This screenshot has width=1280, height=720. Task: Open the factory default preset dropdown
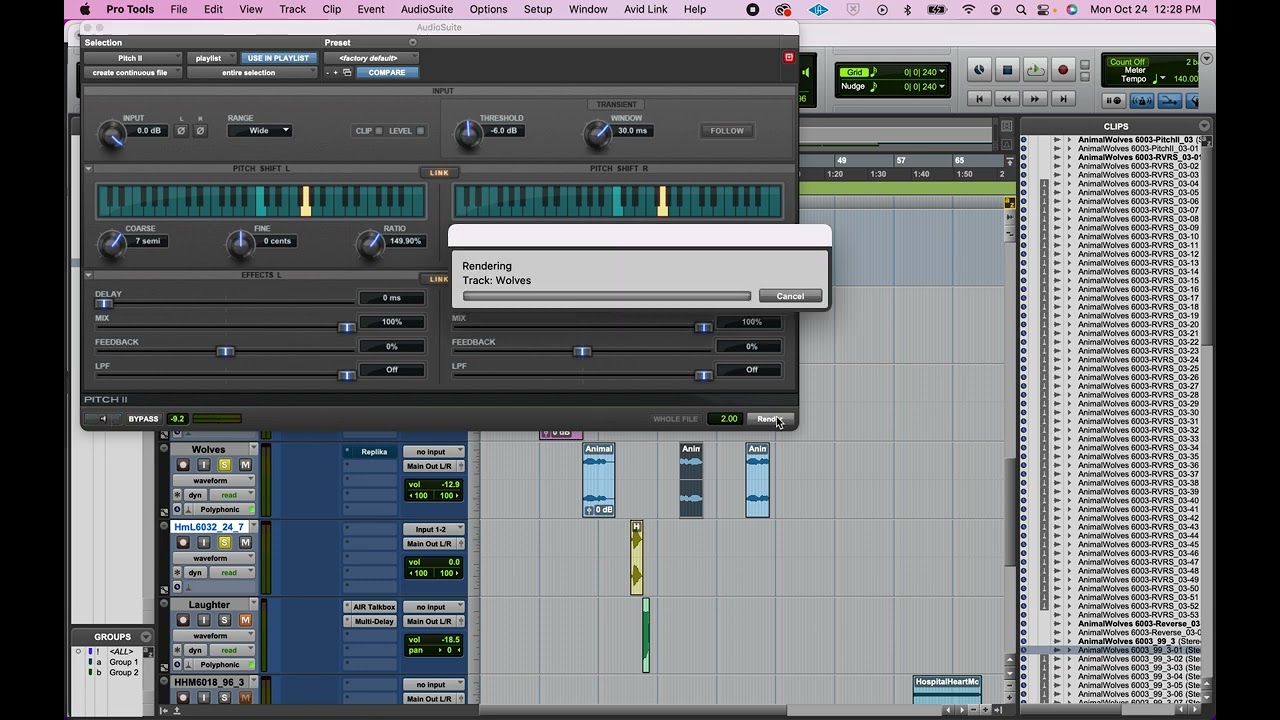click(x=370, y=58)
